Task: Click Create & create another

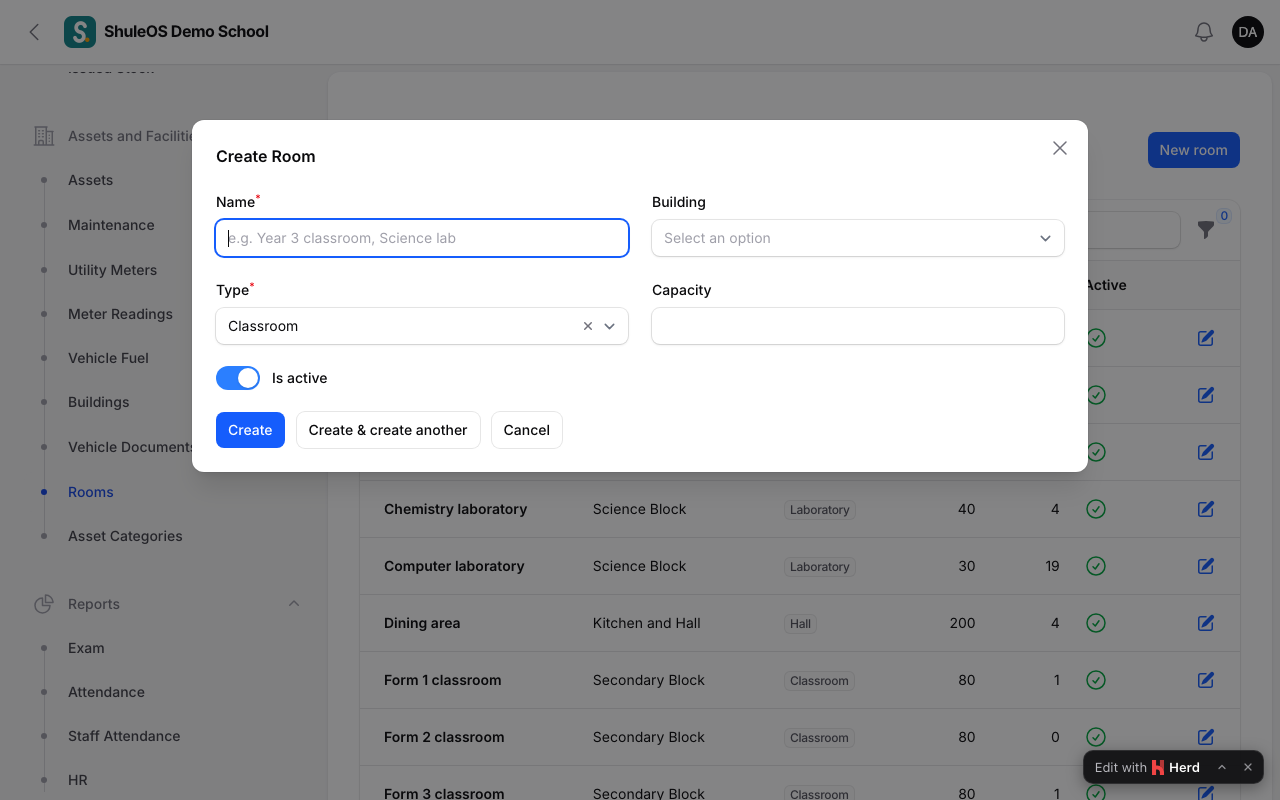Action: (x=388, y=430)
